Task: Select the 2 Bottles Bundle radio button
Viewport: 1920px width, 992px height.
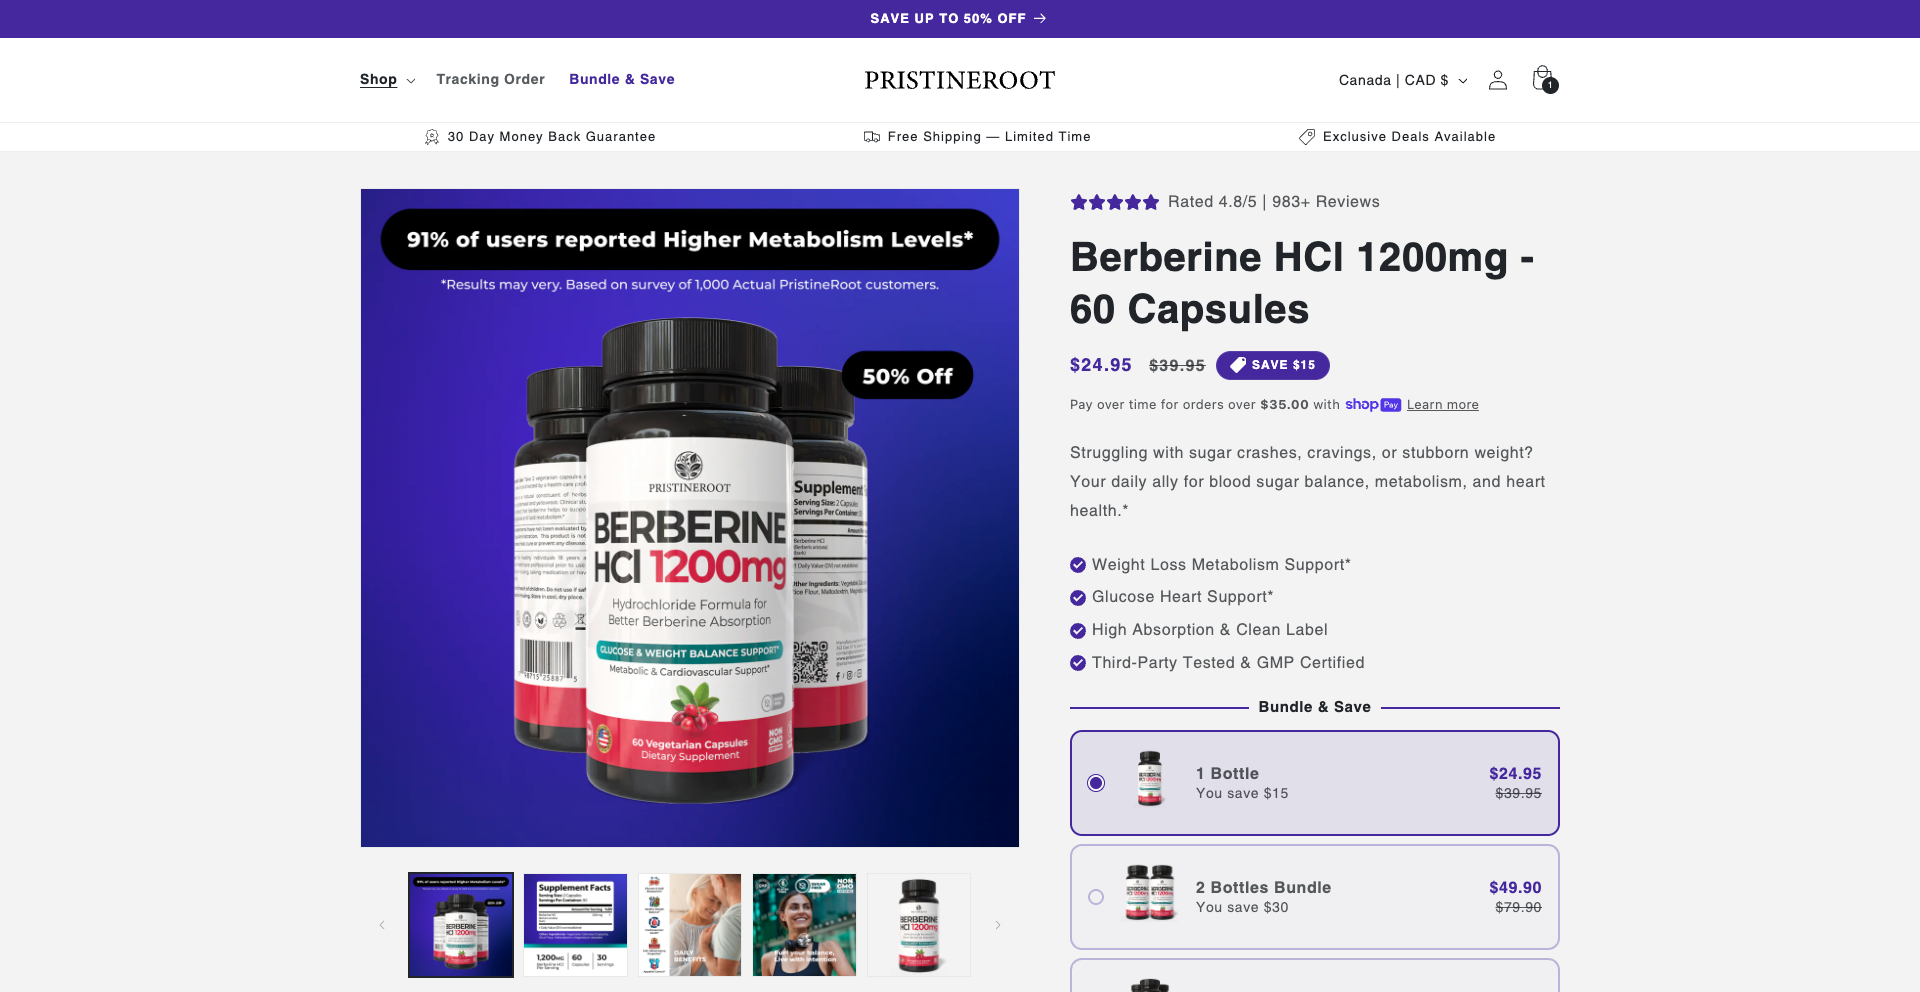Action: click(1096, 897)
